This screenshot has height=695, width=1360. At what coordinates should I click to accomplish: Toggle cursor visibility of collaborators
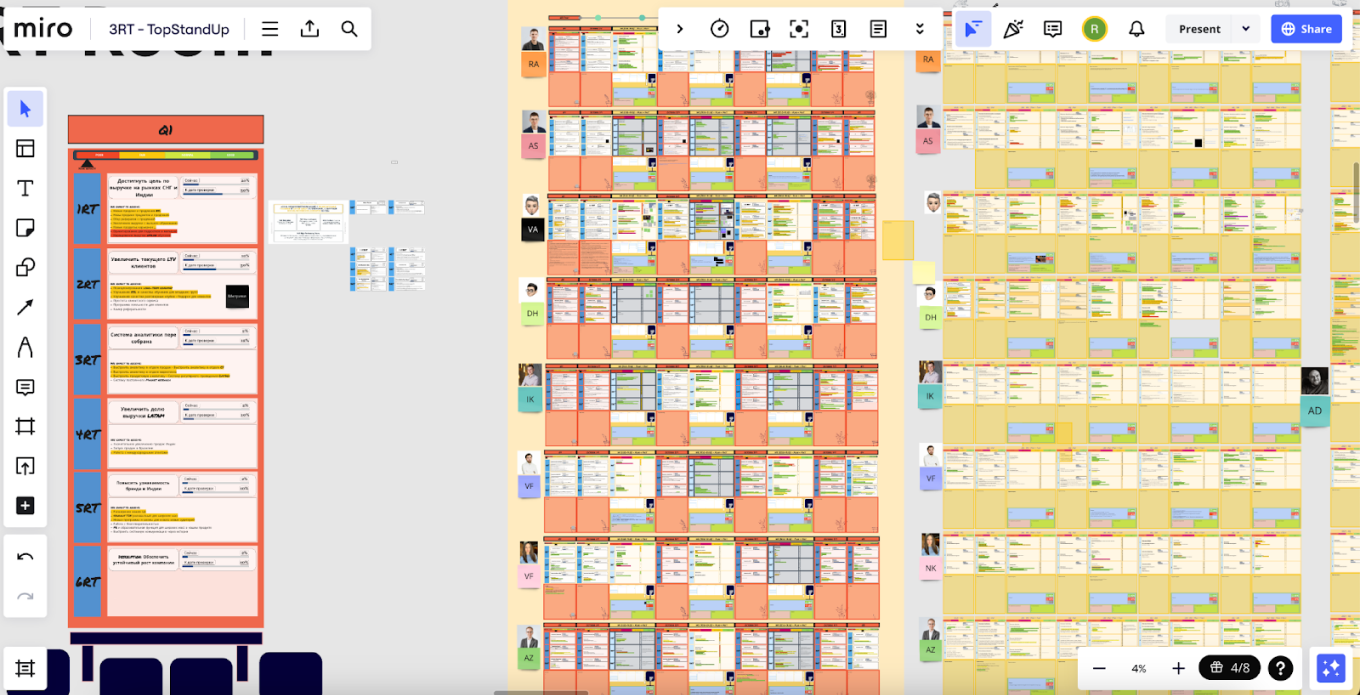972,29
